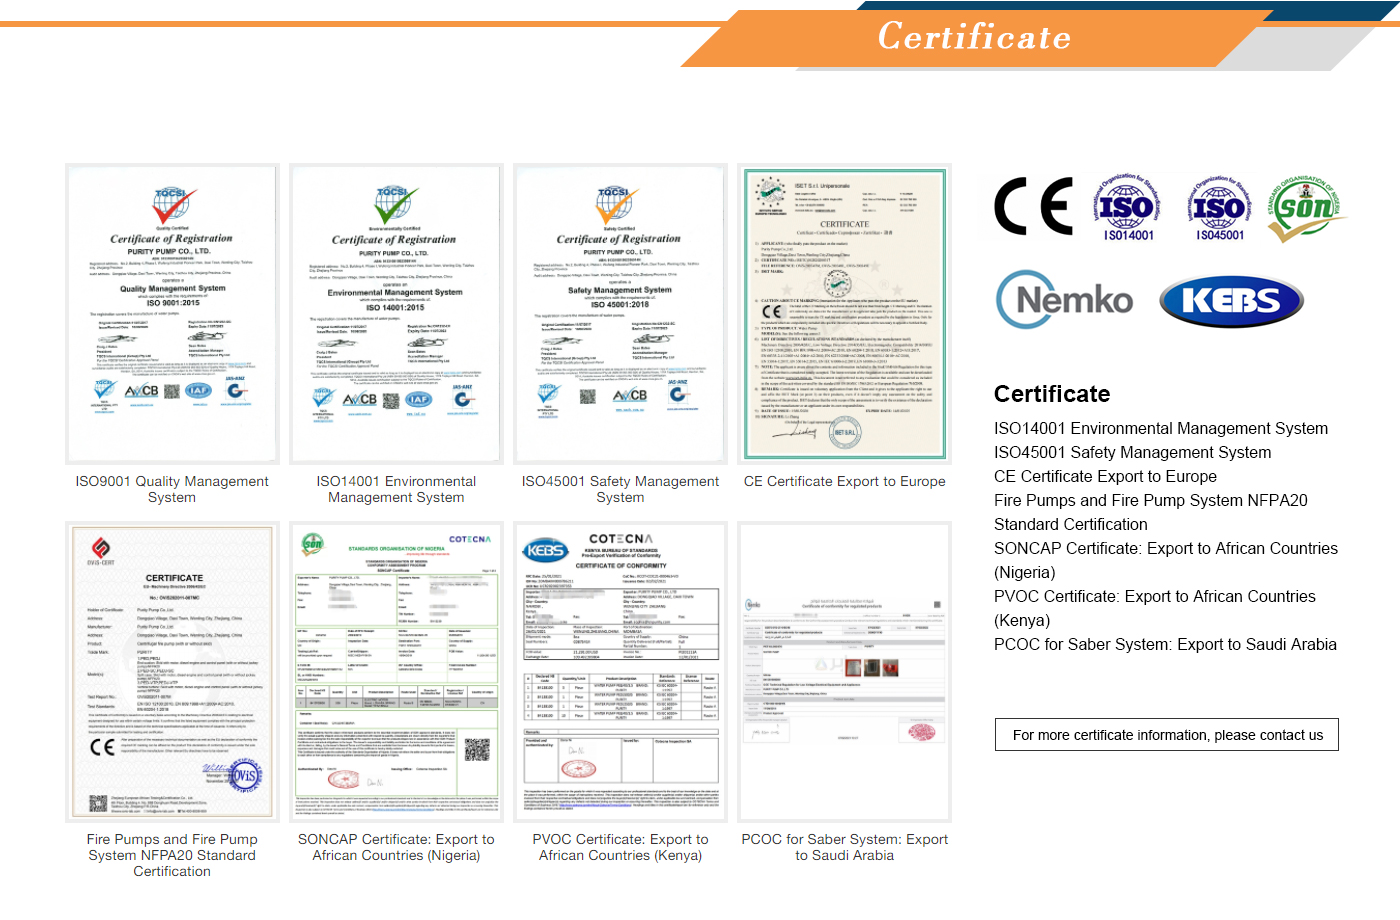The image size is (1400, 920).
Task: Select sidebar line 'ISO45001 Safety Management System'
Action: point(1133,452)
